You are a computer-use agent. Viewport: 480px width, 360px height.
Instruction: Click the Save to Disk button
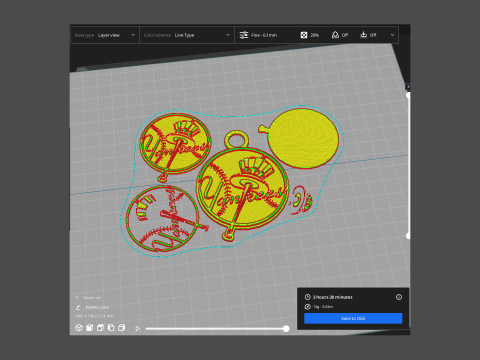pos(353,318)
